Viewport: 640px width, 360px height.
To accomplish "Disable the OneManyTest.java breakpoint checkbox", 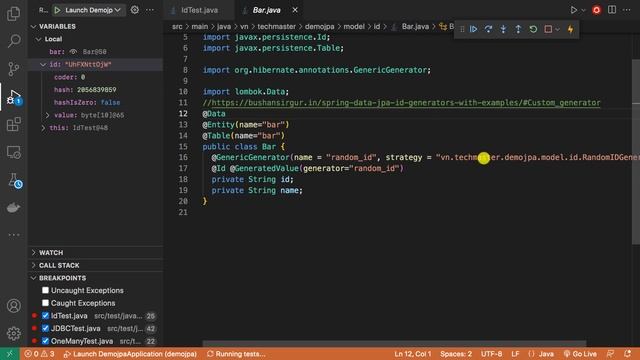I will coord(45,341).
